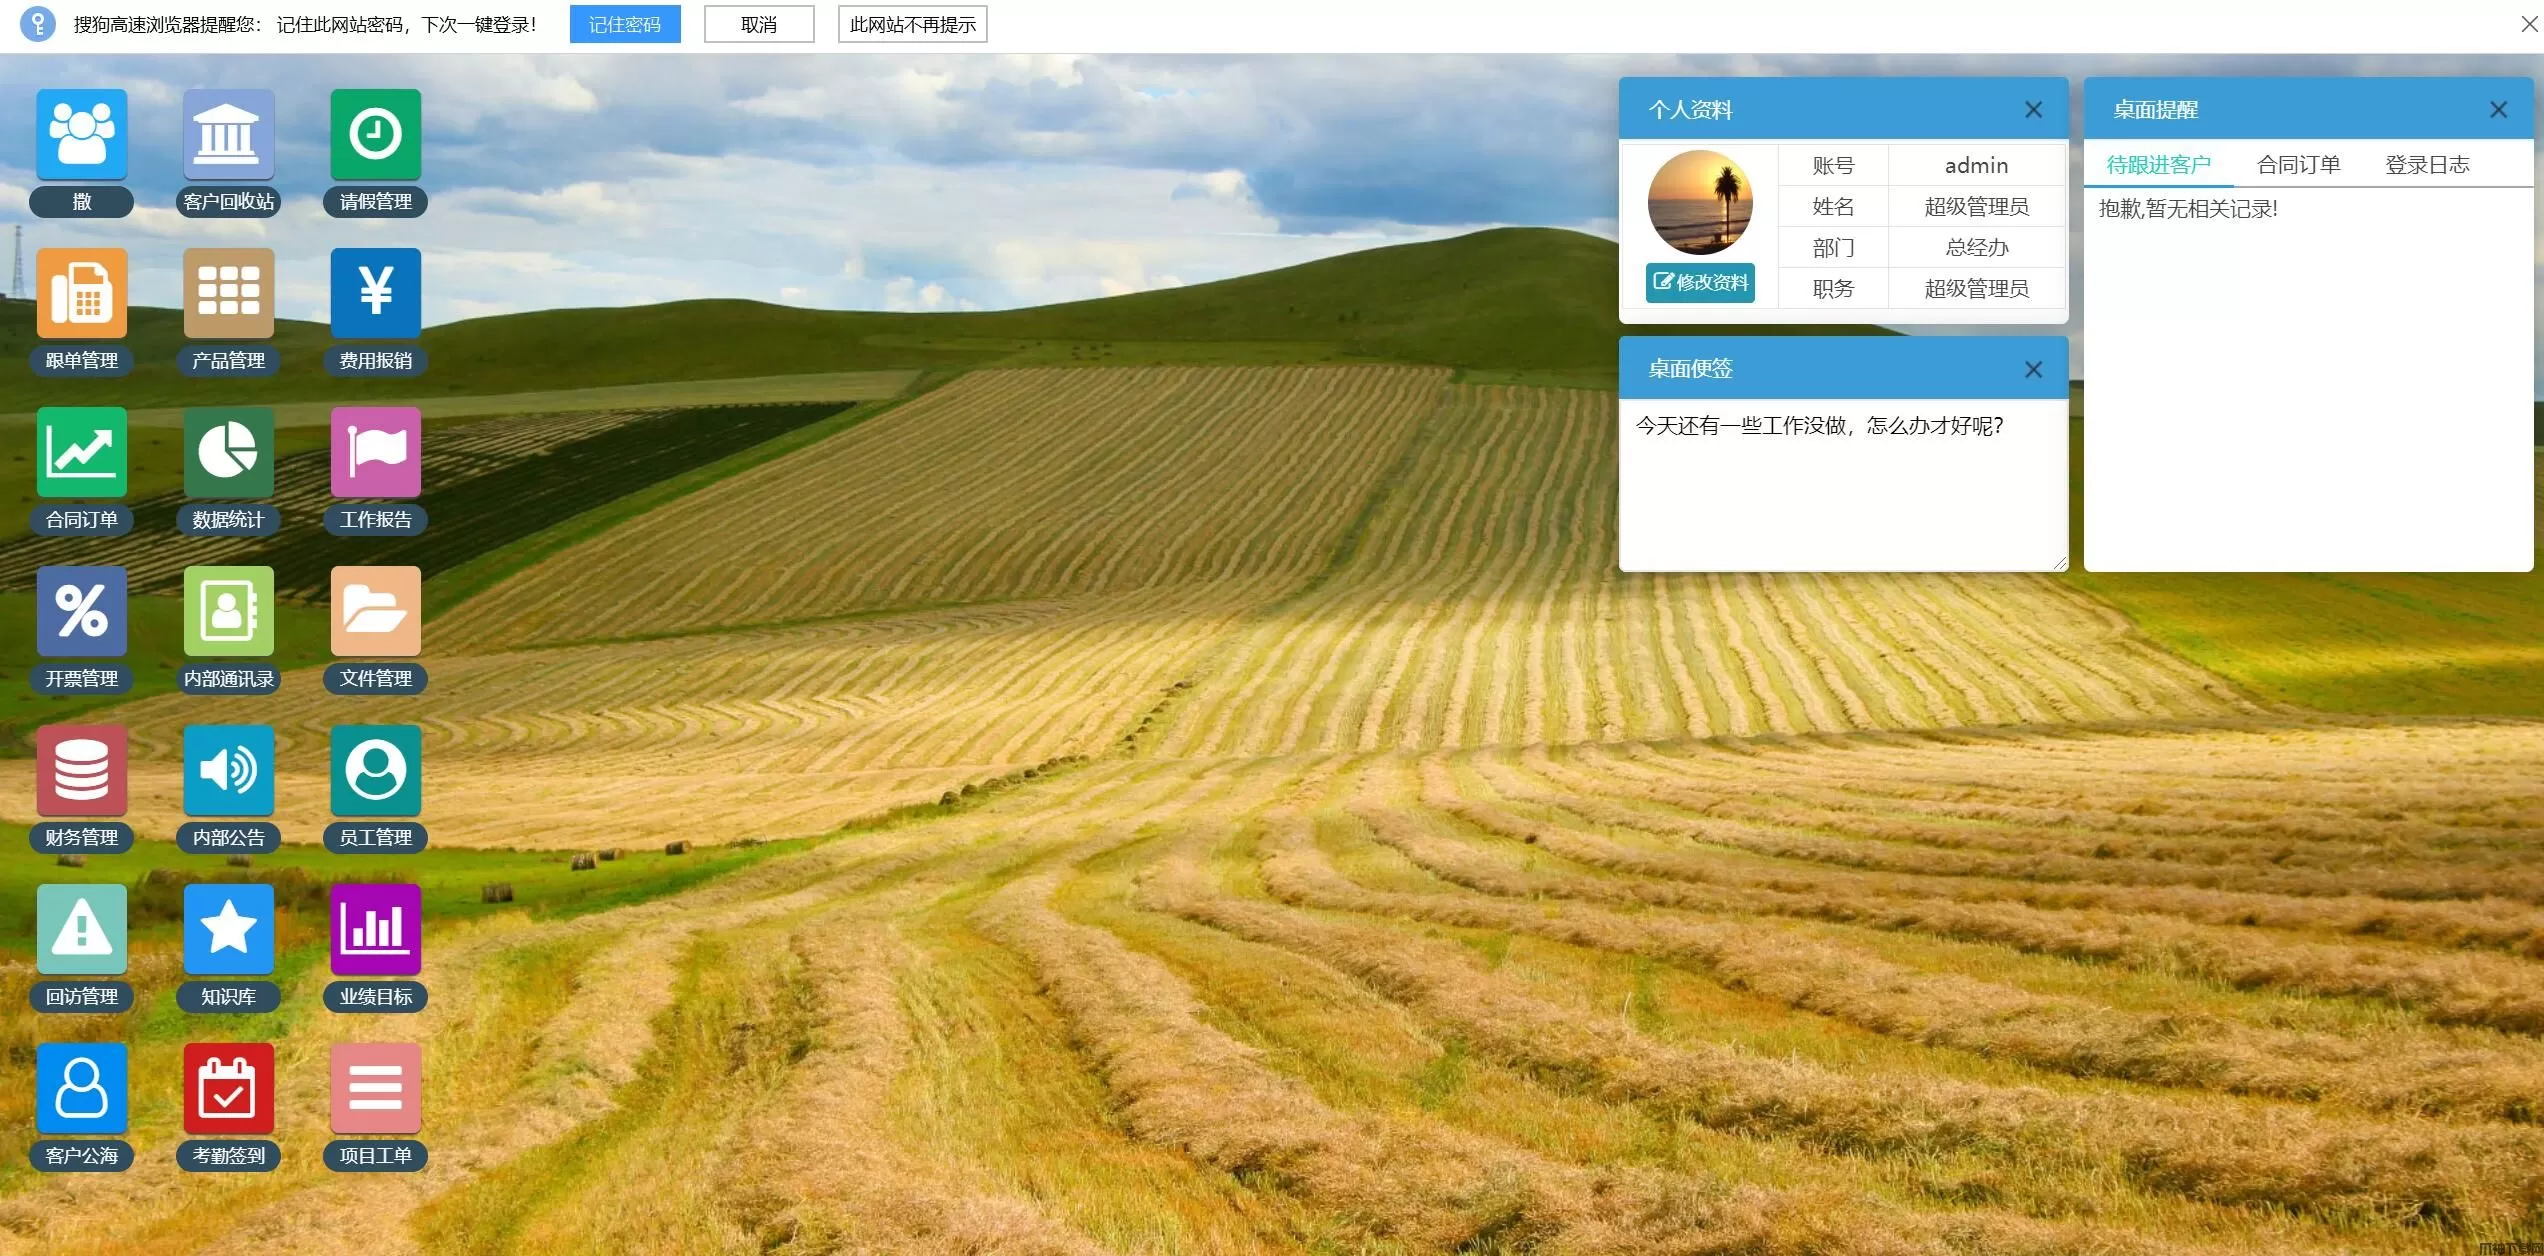The image size is (2544, 1256).
Task: Open 工作报告 flag icon
Action: [x=375, y=452]
